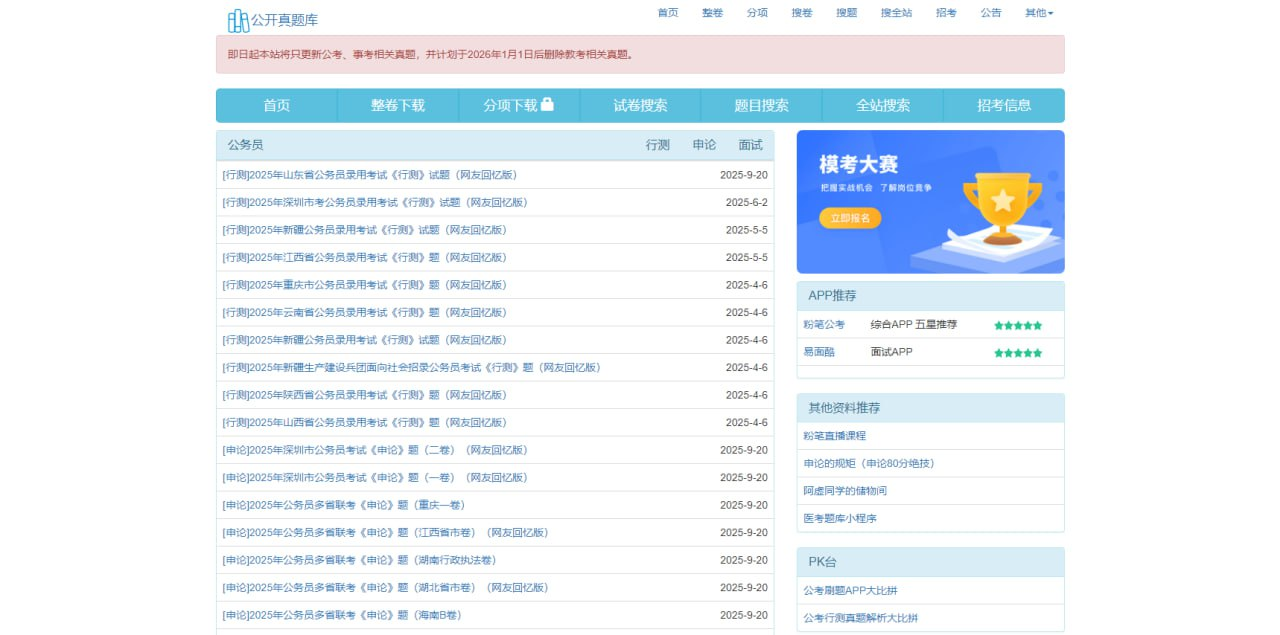Switch to the 申论 tab in 公务员 panel

(x=704, y=145)
